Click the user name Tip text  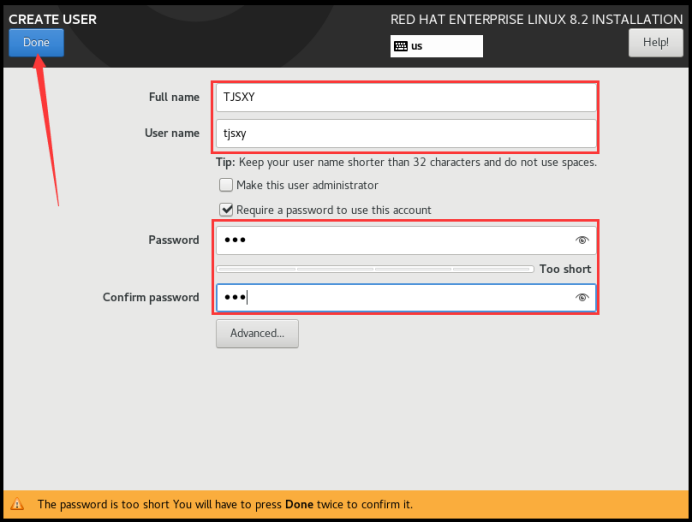click(x=406, y=162)
